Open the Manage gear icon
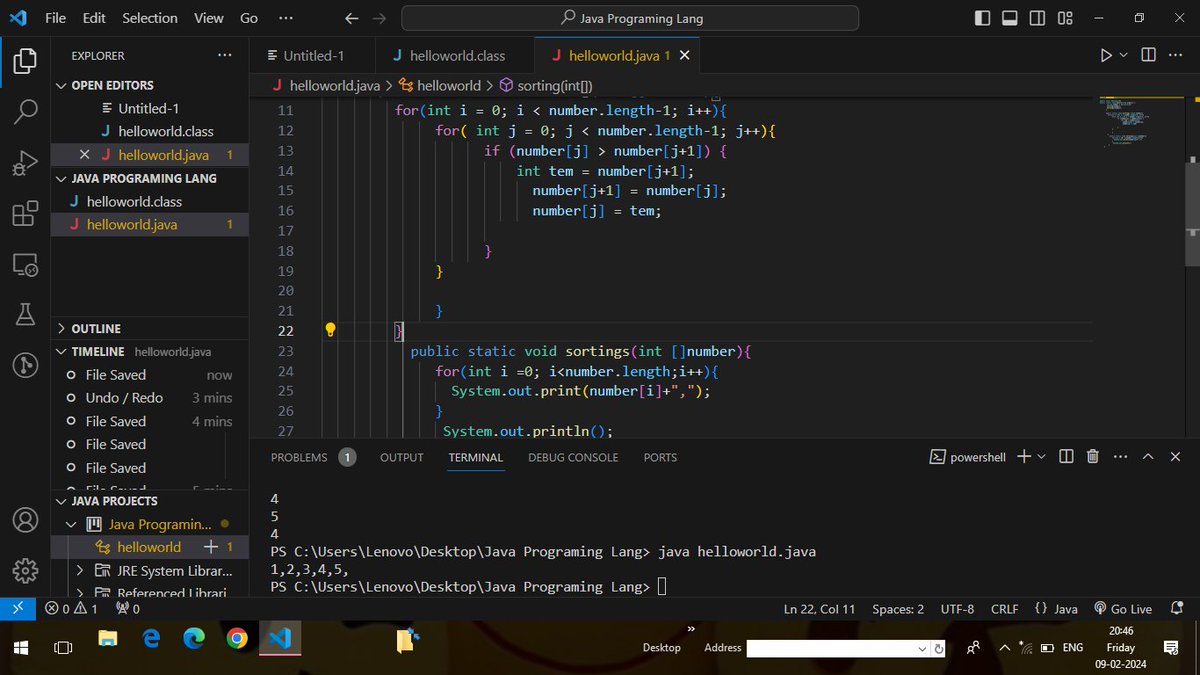The image size is (1200, 675). [x=25, y=570]
